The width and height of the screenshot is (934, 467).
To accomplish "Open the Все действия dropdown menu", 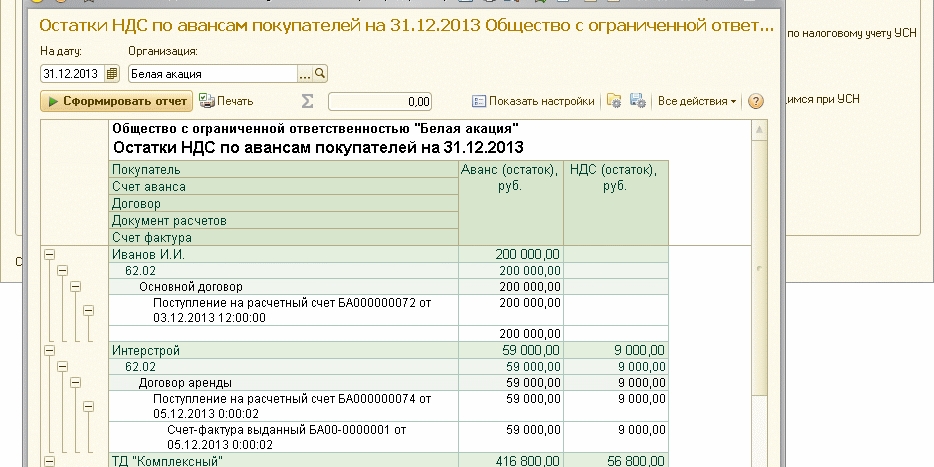I will (x=697, y=101).
